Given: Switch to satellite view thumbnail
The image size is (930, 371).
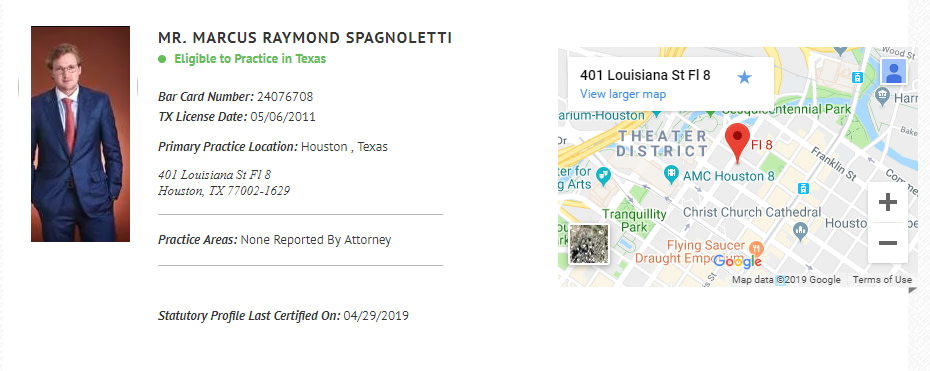Looking at the screenshot, I should pos(589,244).
